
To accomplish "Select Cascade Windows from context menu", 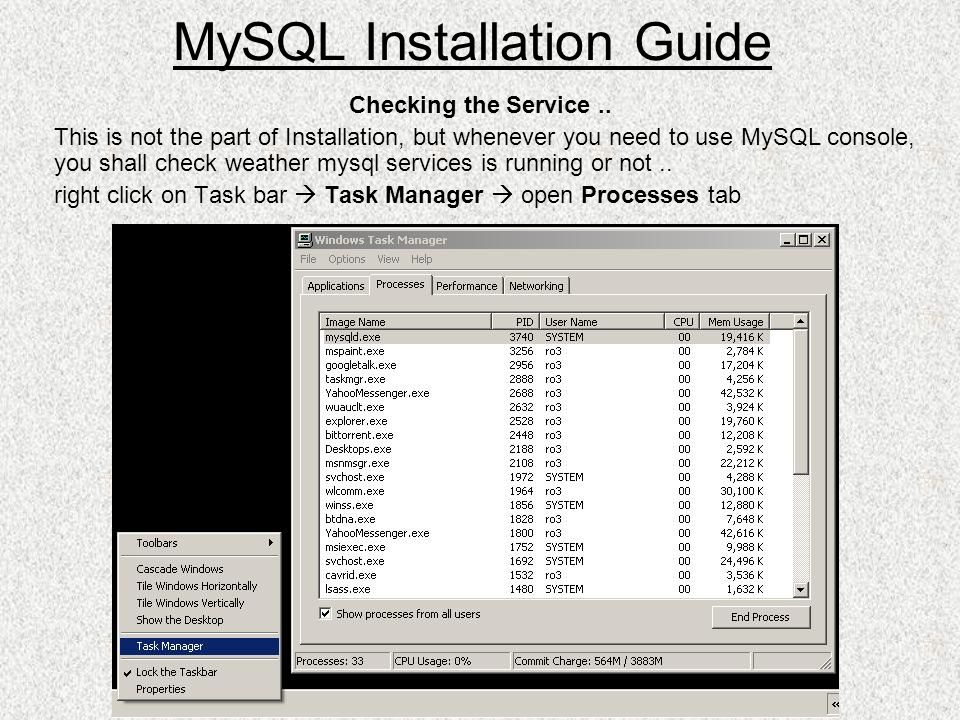I will click(200, 569).
